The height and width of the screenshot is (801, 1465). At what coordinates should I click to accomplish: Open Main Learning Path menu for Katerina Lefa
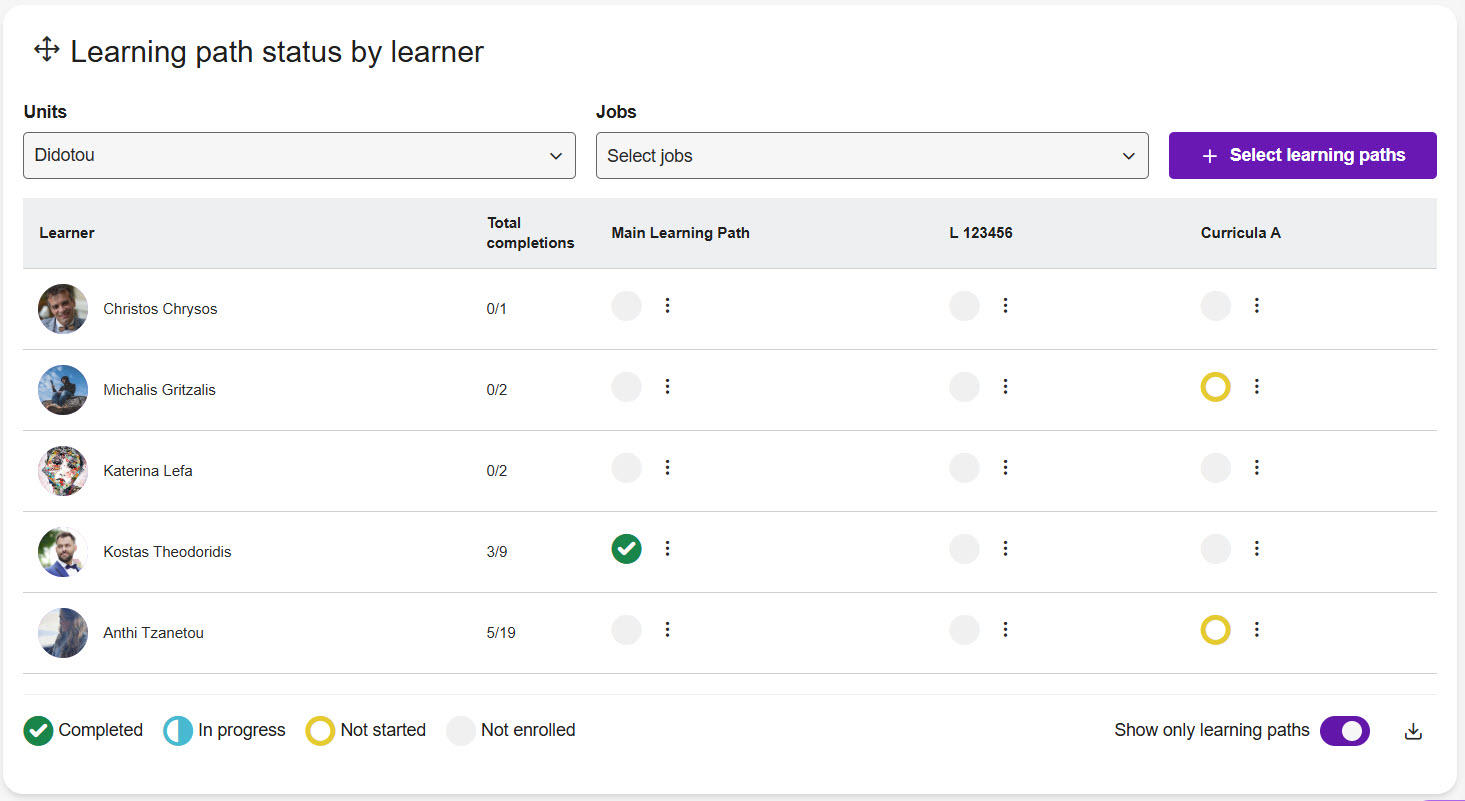coord(668,468)
